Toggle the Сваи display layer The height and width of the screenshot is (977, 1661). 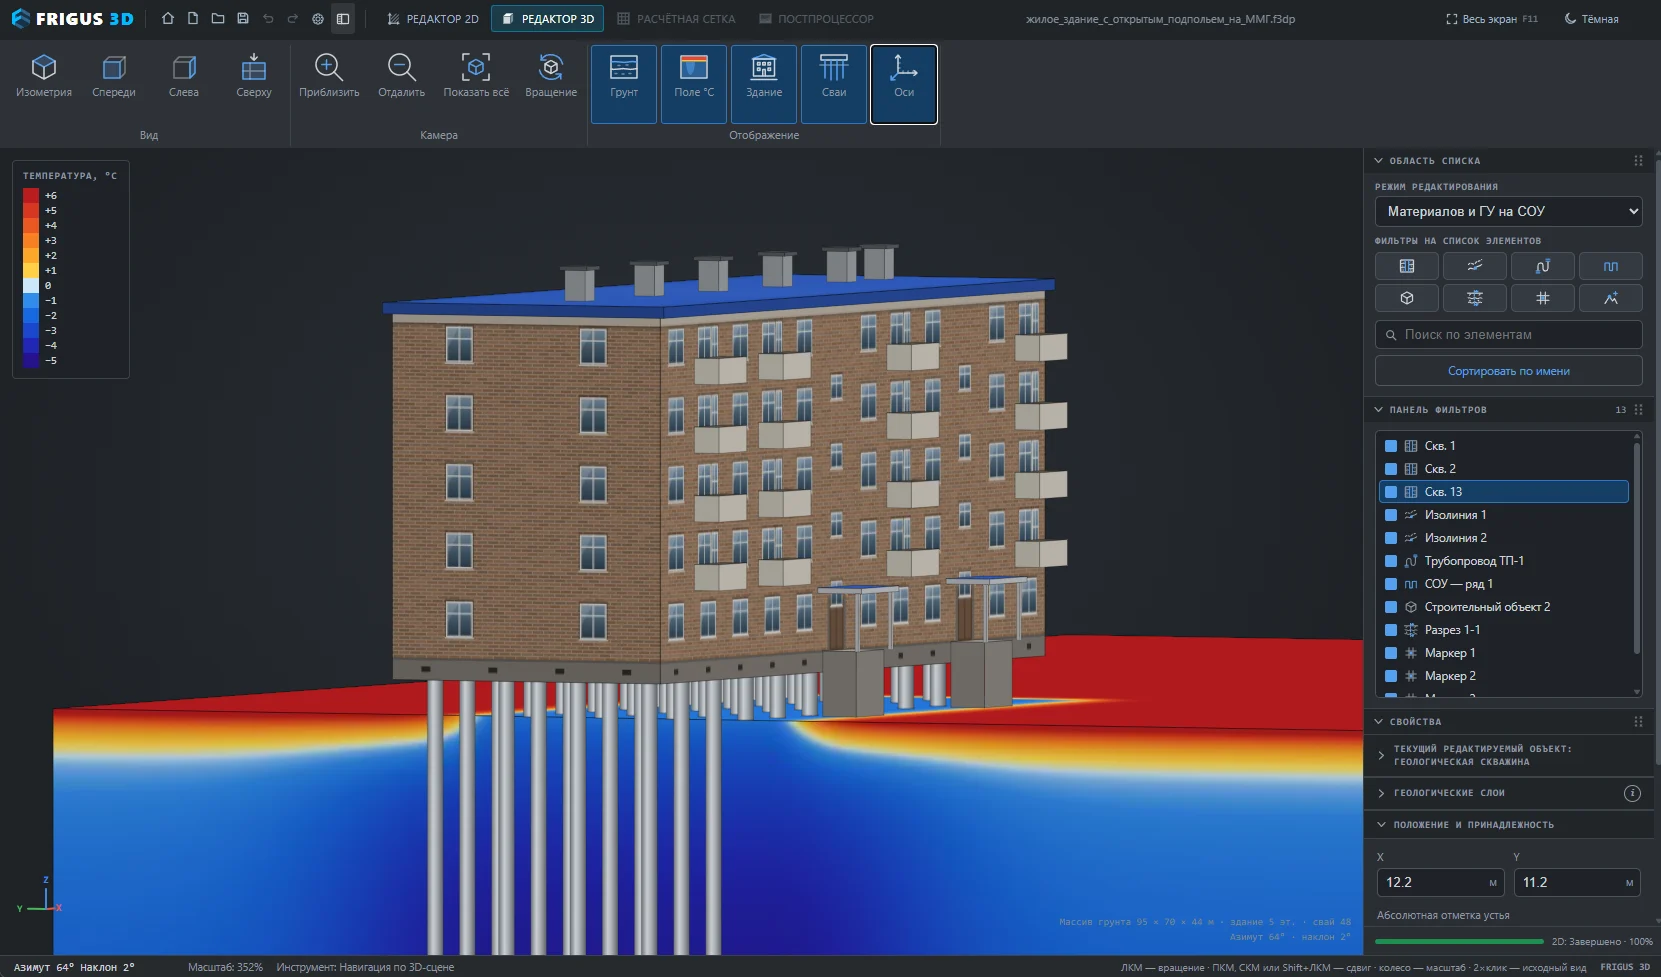point(834,84)
